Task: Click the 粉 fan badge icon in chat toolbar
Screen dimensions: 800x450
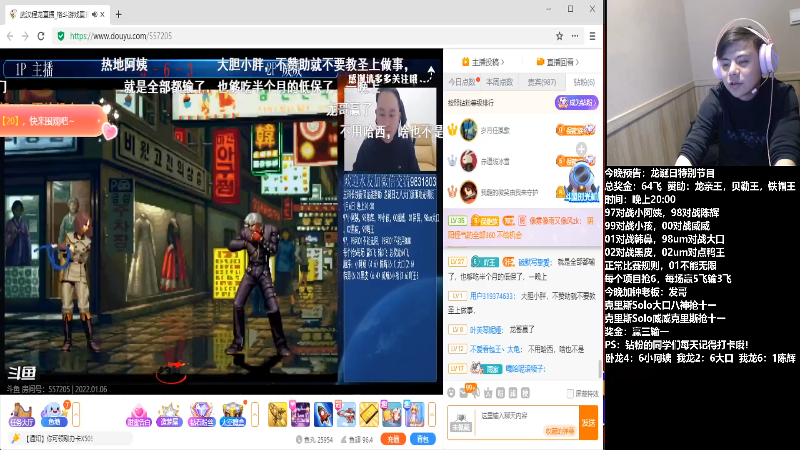Action: coord(501,392)
